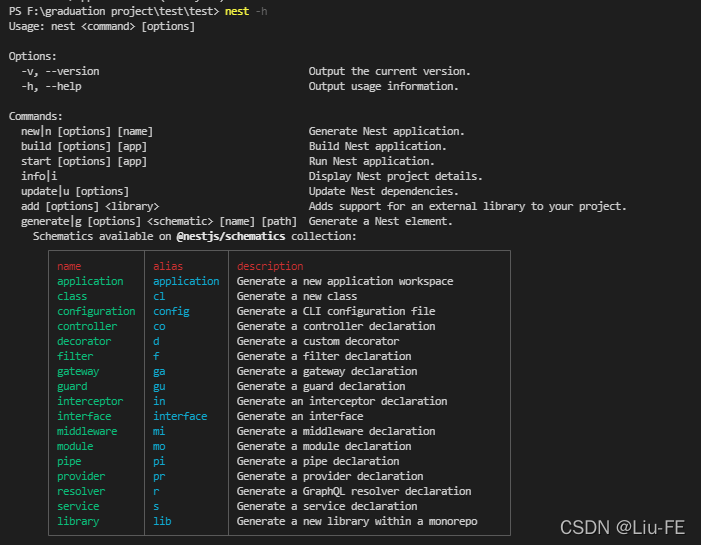Image resolution: width=701 pixels, height=545 pixels.
Task: Click 'library' in the name column
Action: pos(78,521)
